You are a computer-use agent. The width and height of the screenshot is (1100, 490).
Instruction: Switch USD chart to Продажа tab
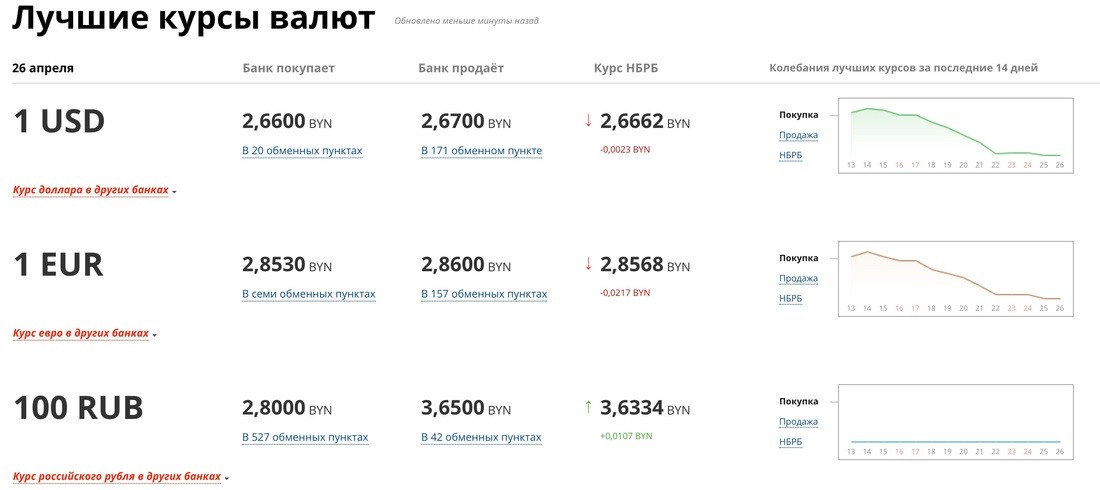798,135
